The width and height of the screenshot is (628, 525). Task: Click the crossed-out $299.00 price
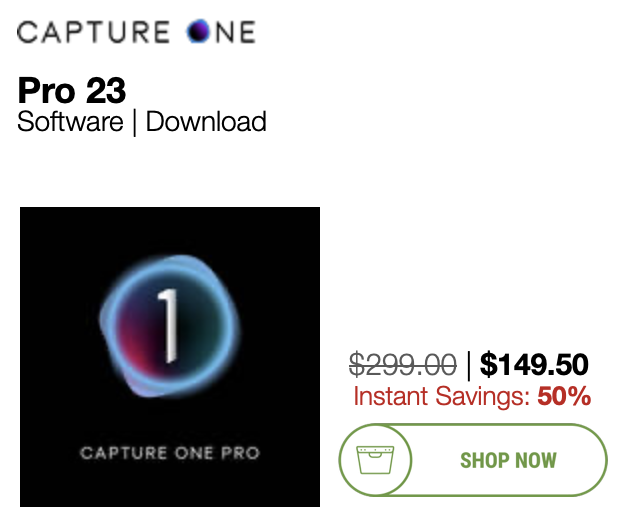[x=402, y=364]
